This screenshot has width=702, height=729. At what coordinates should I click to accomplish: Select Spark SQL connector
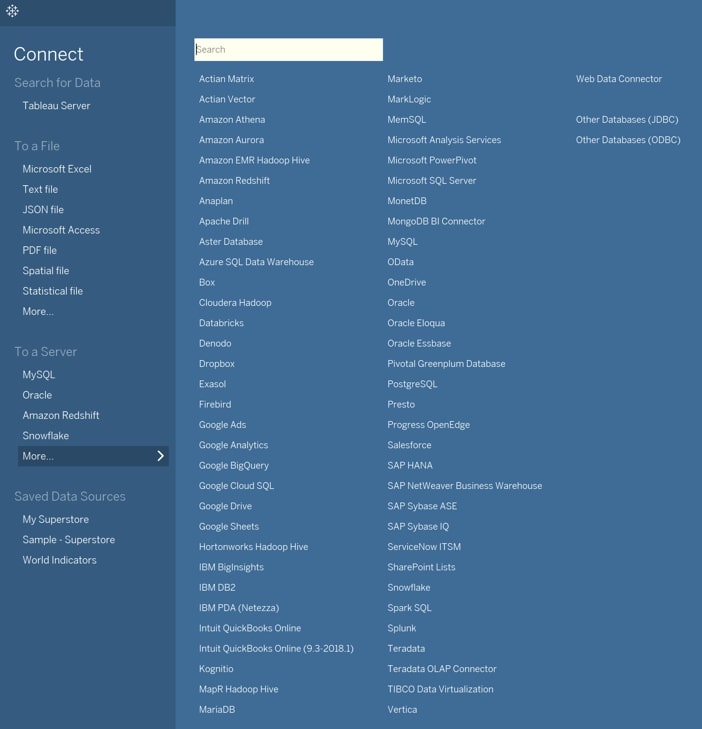[409, 608]
